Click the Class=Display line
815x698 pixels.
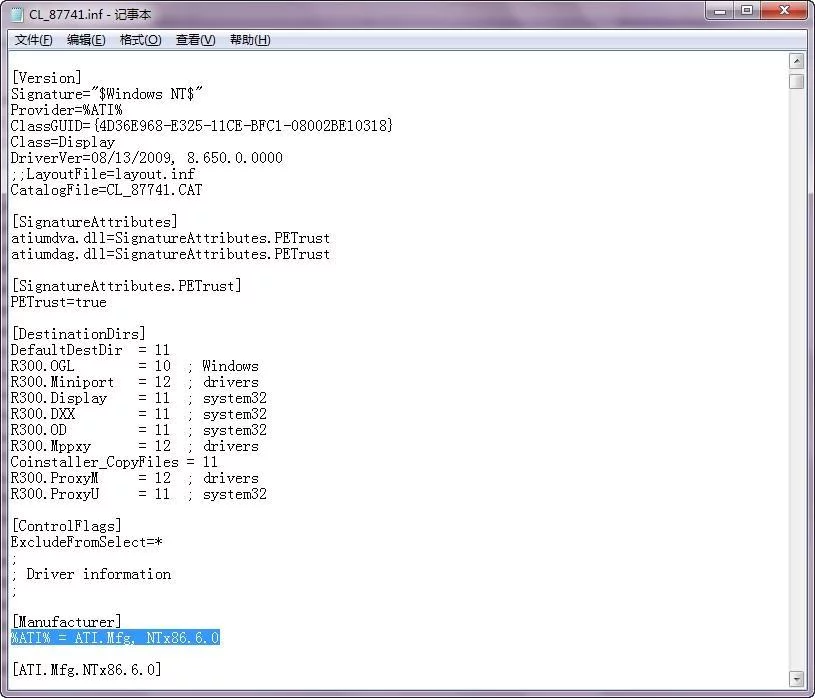[63, 142]
